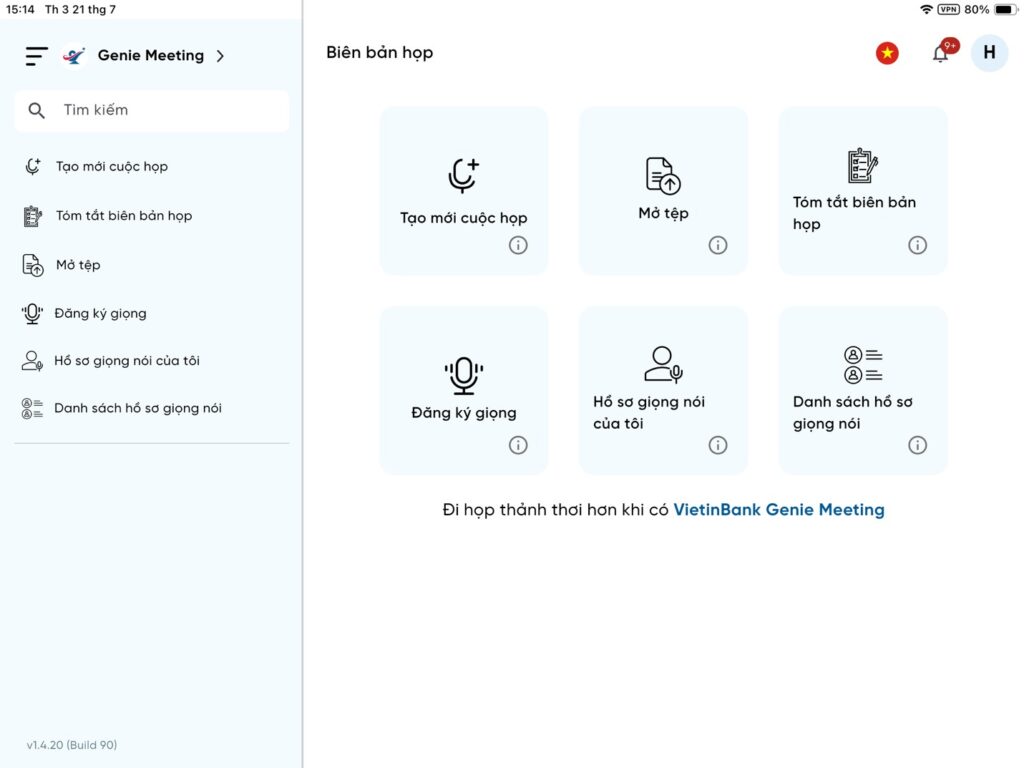Select Tạo mới cuộc họp in sidebar
The height and width of the screenshot is (768, 1024).
[x=152, y=167]
